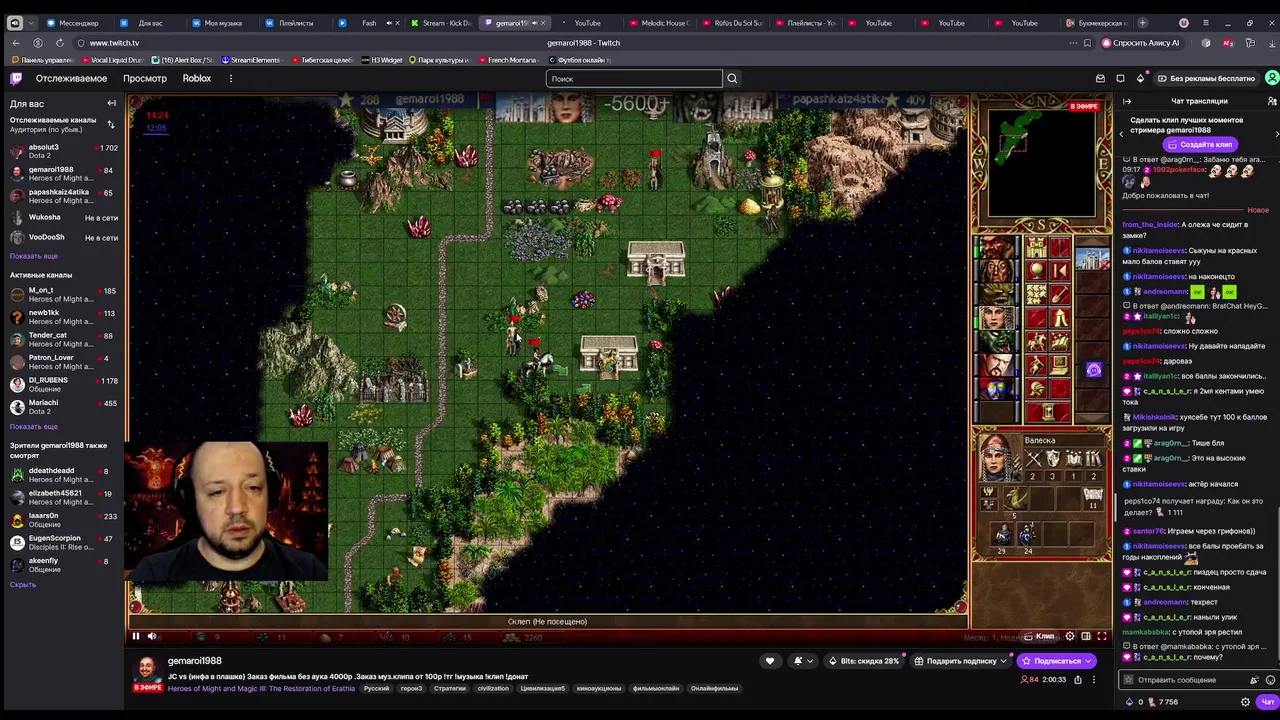The height and width of the screenshot is (720, 1280).
Task: Open chat settings gear icon
Action: [x=1246, y=702]
